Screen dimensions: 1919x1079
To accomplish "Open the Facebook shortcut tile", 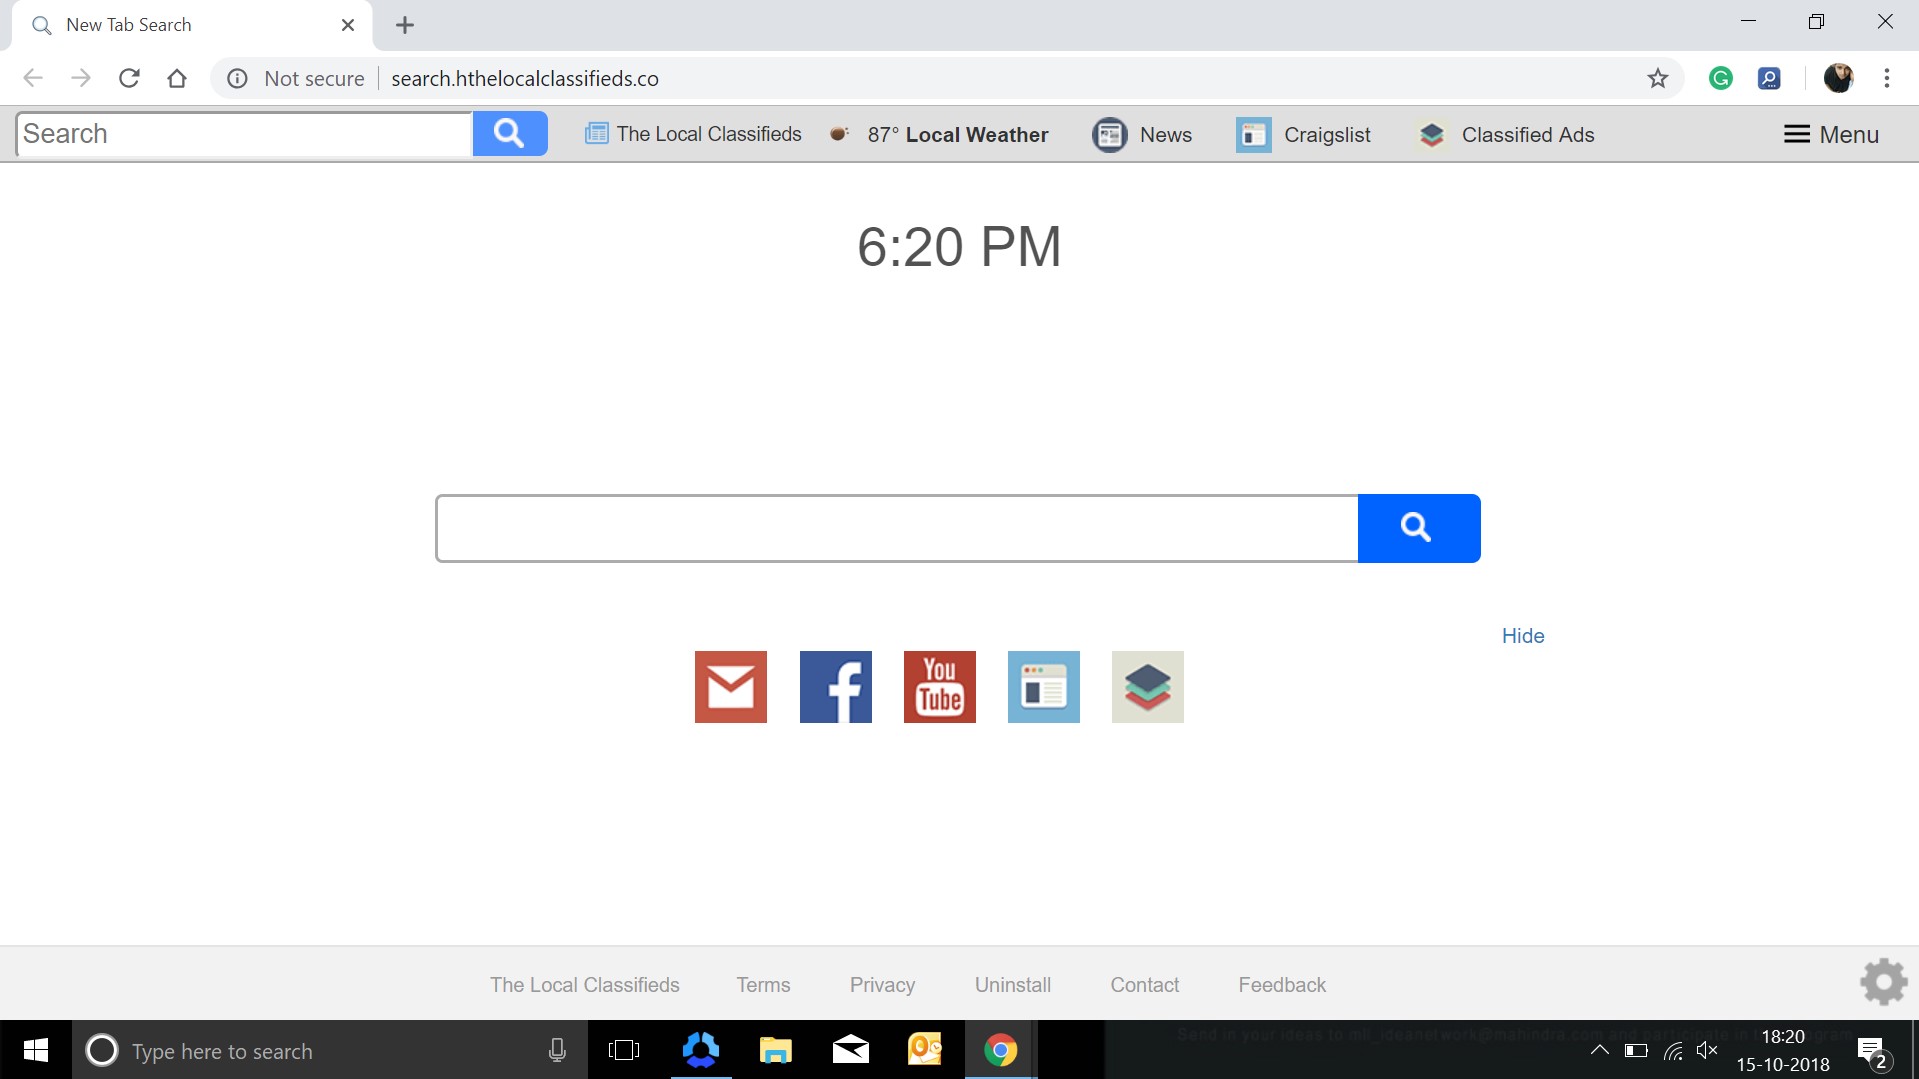I will coord(835,687).
